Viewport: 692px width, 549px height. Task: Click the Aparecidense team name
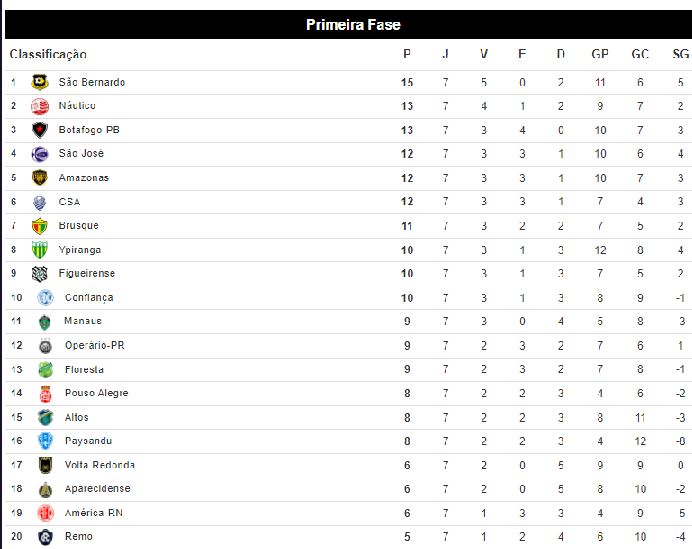[x=97, y=489]
